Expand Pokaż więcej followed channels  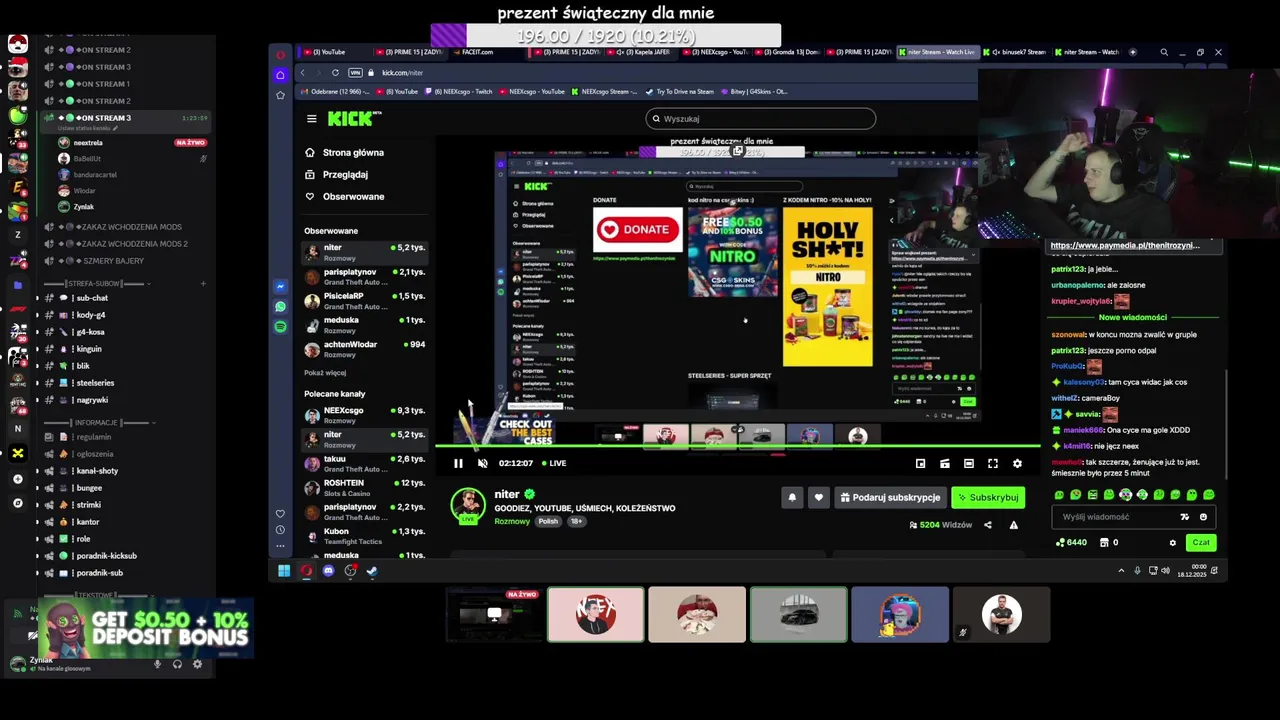325,373
